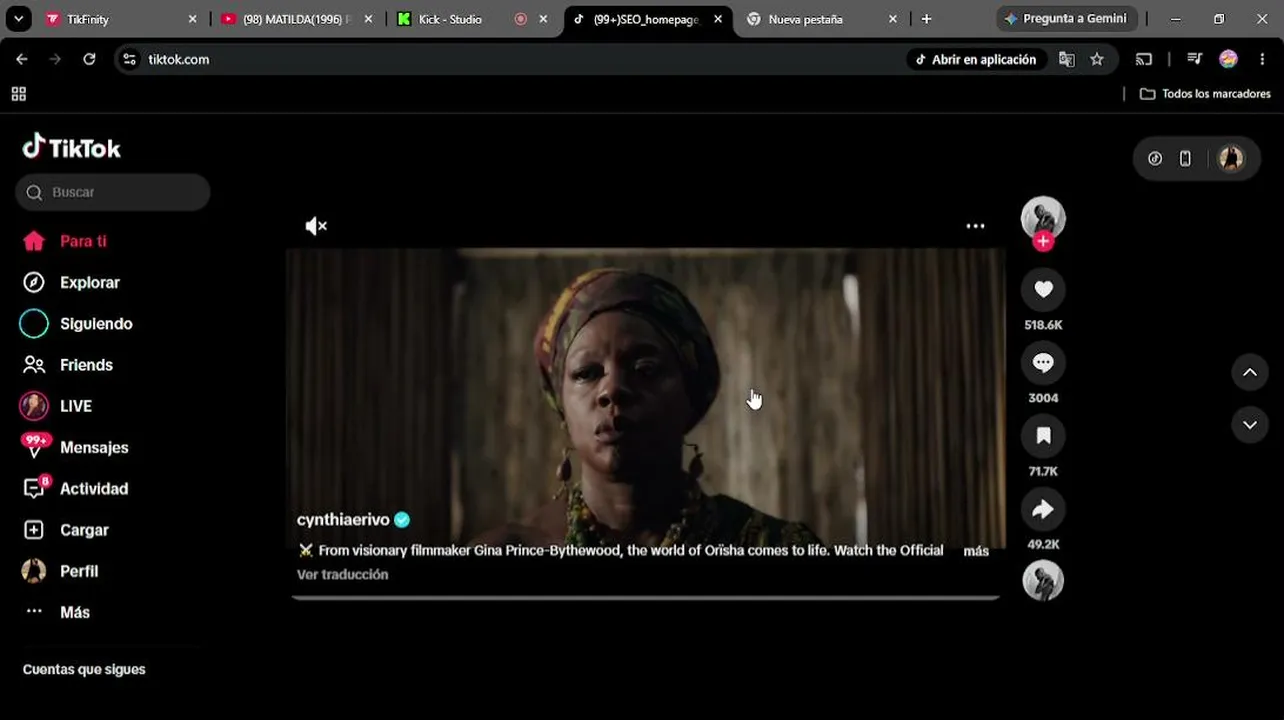Image resolution: width=1284 pixels, height=720 pixels.
Task: Focus the Buscar search field
Action: pyautogui.click(x=113, y=192)
